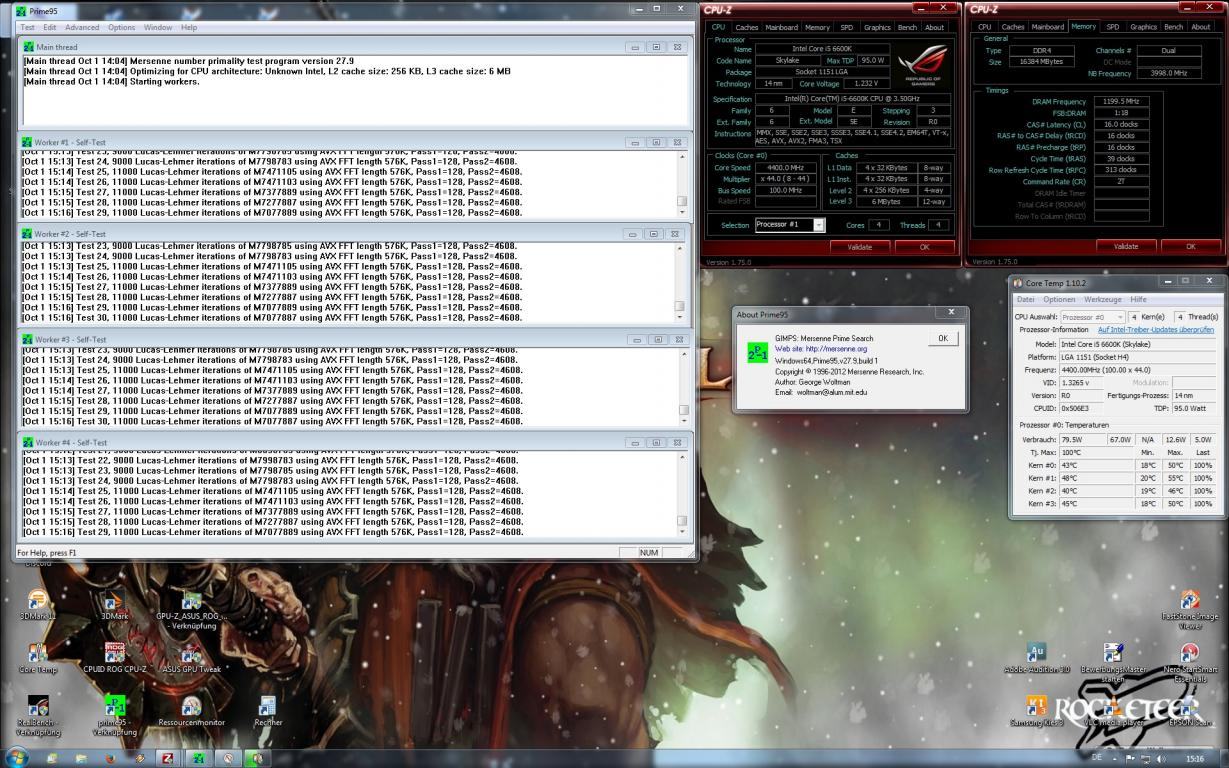Switch to Mainboard tab in left CPU-Z
Image resolution: width=1229 pixels, height=768 pixels.
pos(782,27)
